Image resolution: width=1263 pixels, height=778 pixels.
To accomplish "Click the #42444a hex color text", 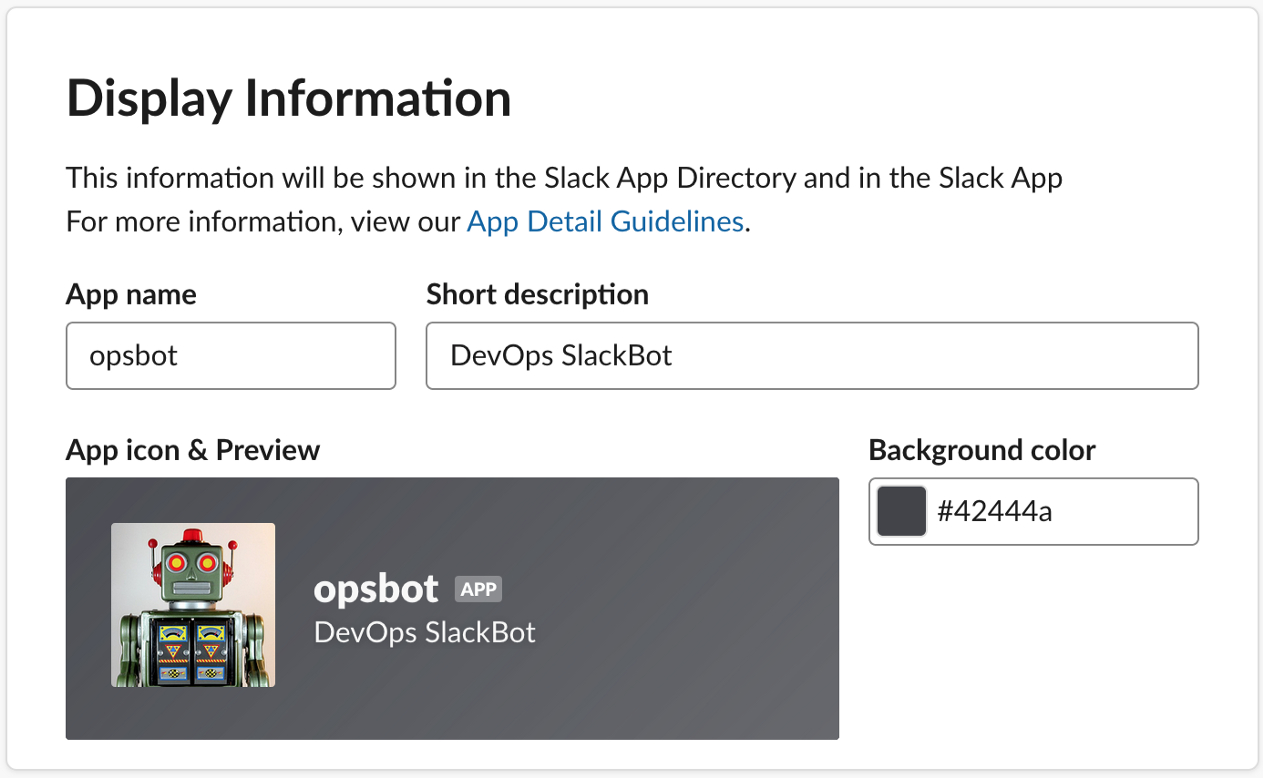I will click(x=994, y=512).
